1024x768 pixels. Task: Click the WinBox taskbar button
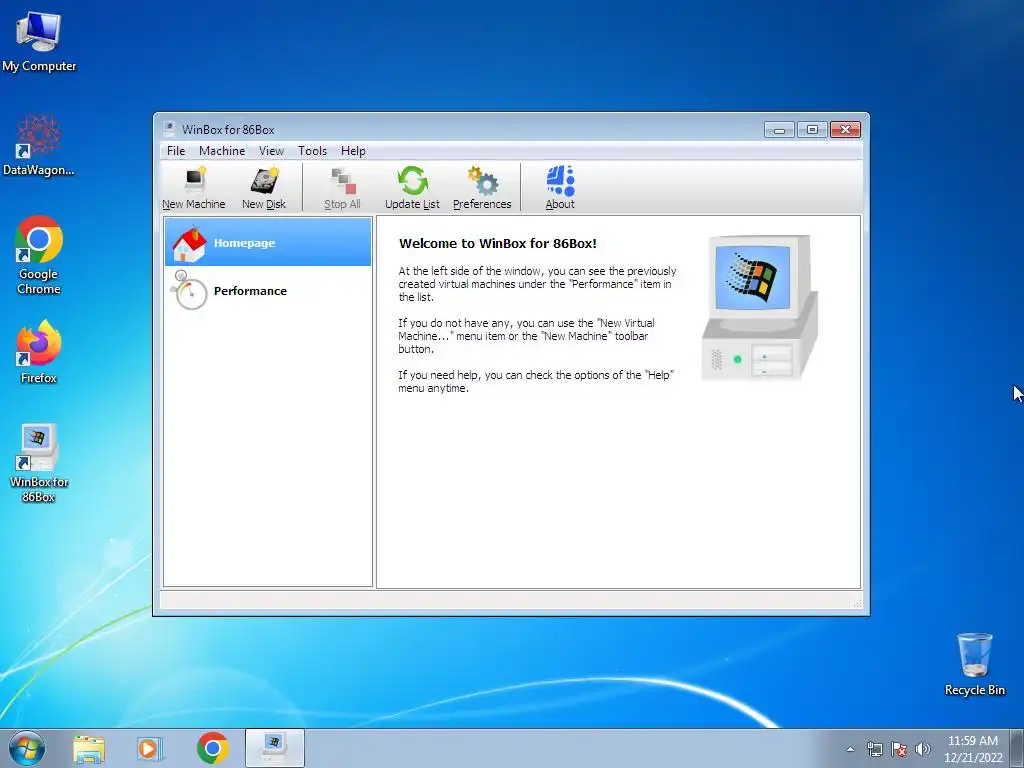[274, 748]
